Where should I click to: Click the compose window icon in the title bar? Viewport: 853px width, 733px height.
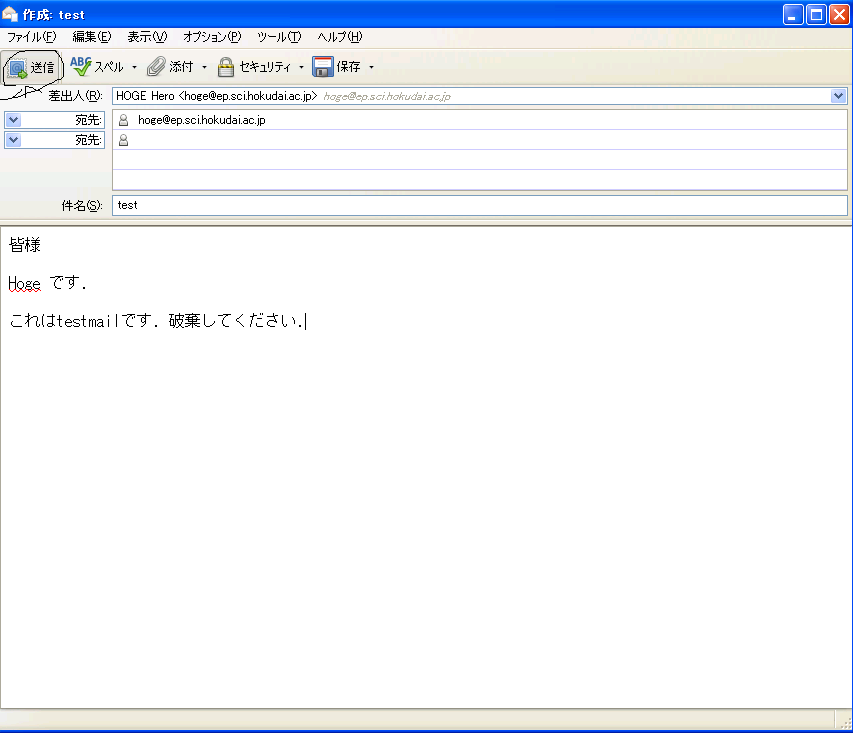(11, 15)
